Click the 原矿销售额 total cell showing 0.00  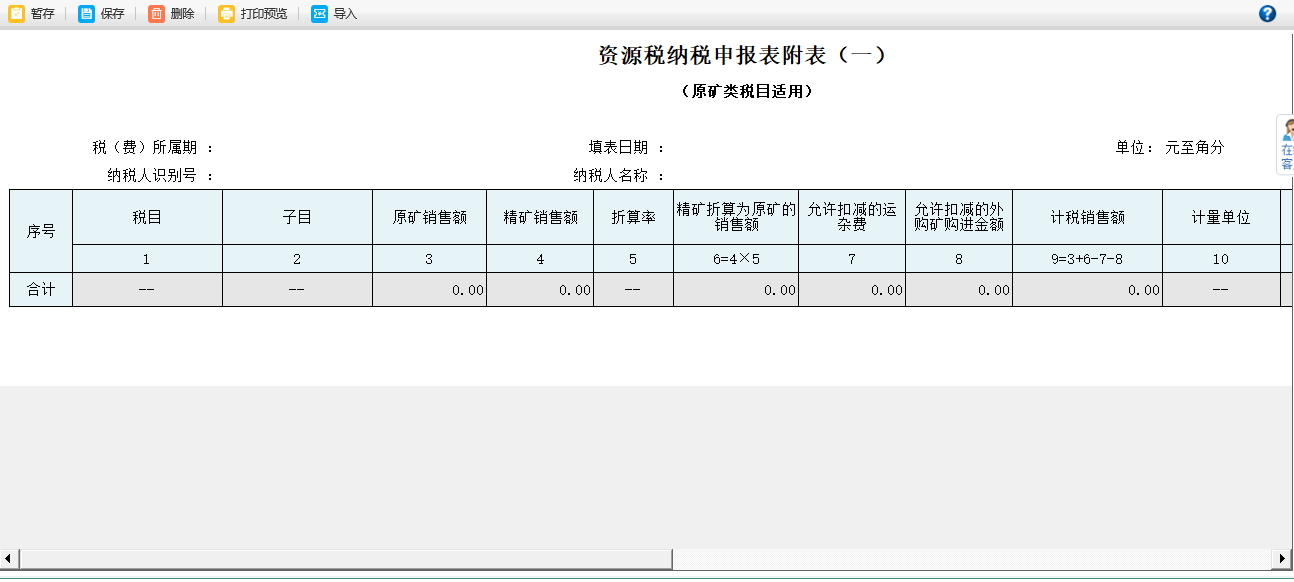click(429, 288)
